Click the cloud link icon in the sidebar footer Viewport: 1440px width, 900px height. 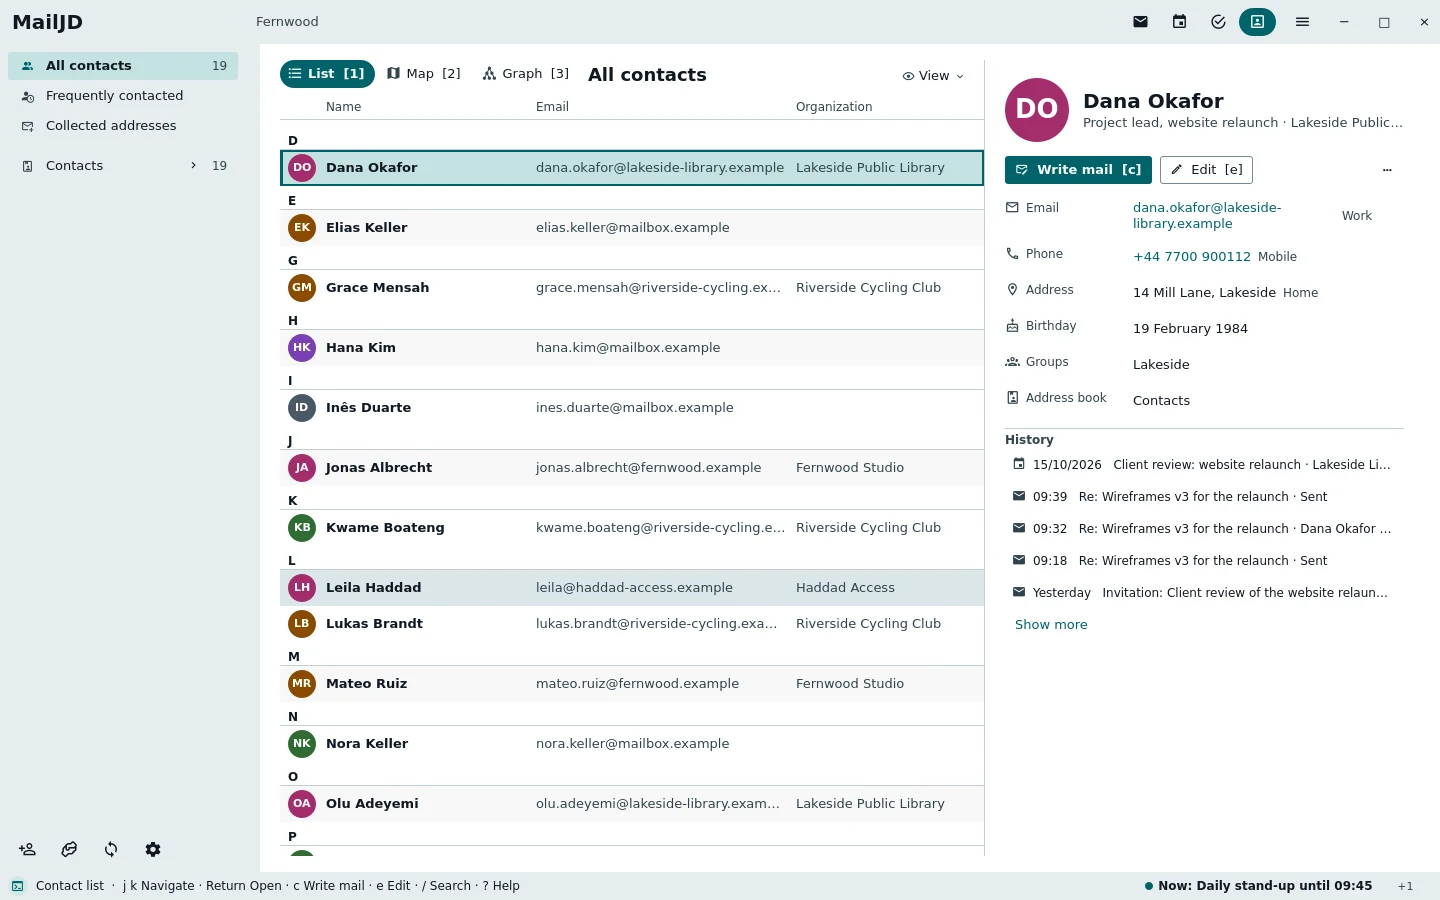(69, 849)
